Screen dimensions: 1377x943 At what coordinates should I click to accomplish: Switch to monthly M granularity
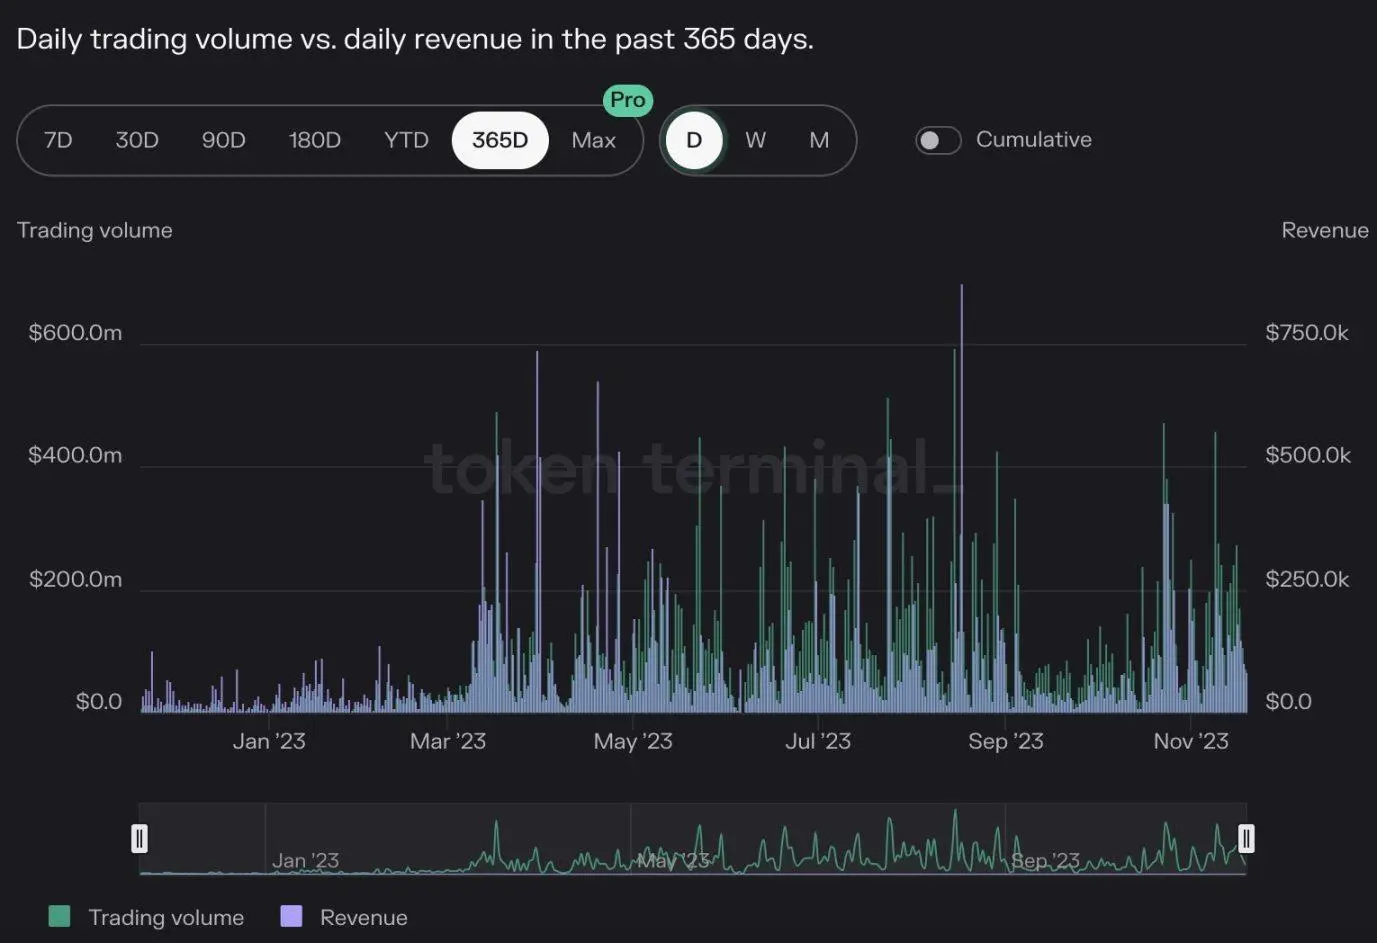[819, 140]
